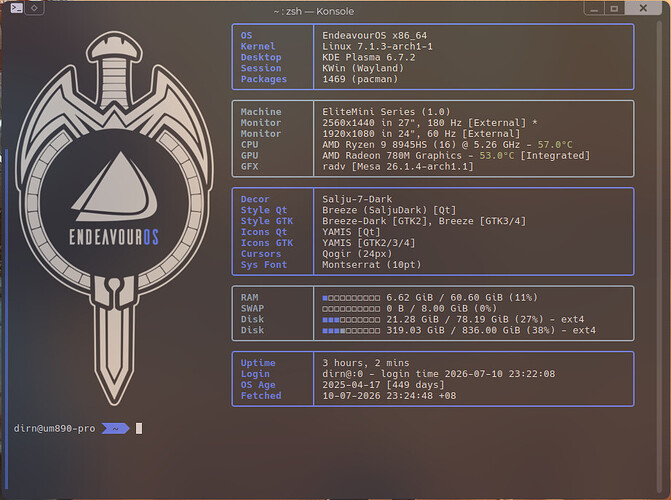Click the login time line

click(x=438, y=374)
